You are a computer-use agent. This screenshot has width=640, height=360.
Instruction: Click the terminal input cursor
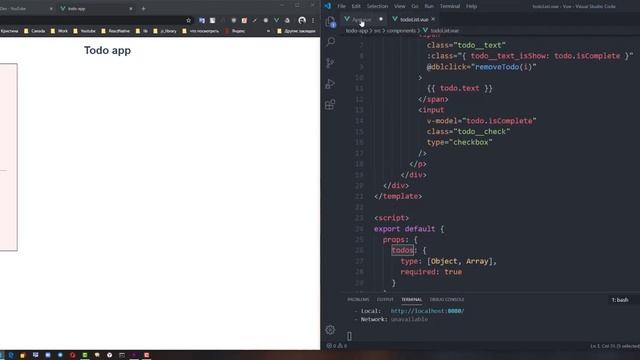pos(349,336)
